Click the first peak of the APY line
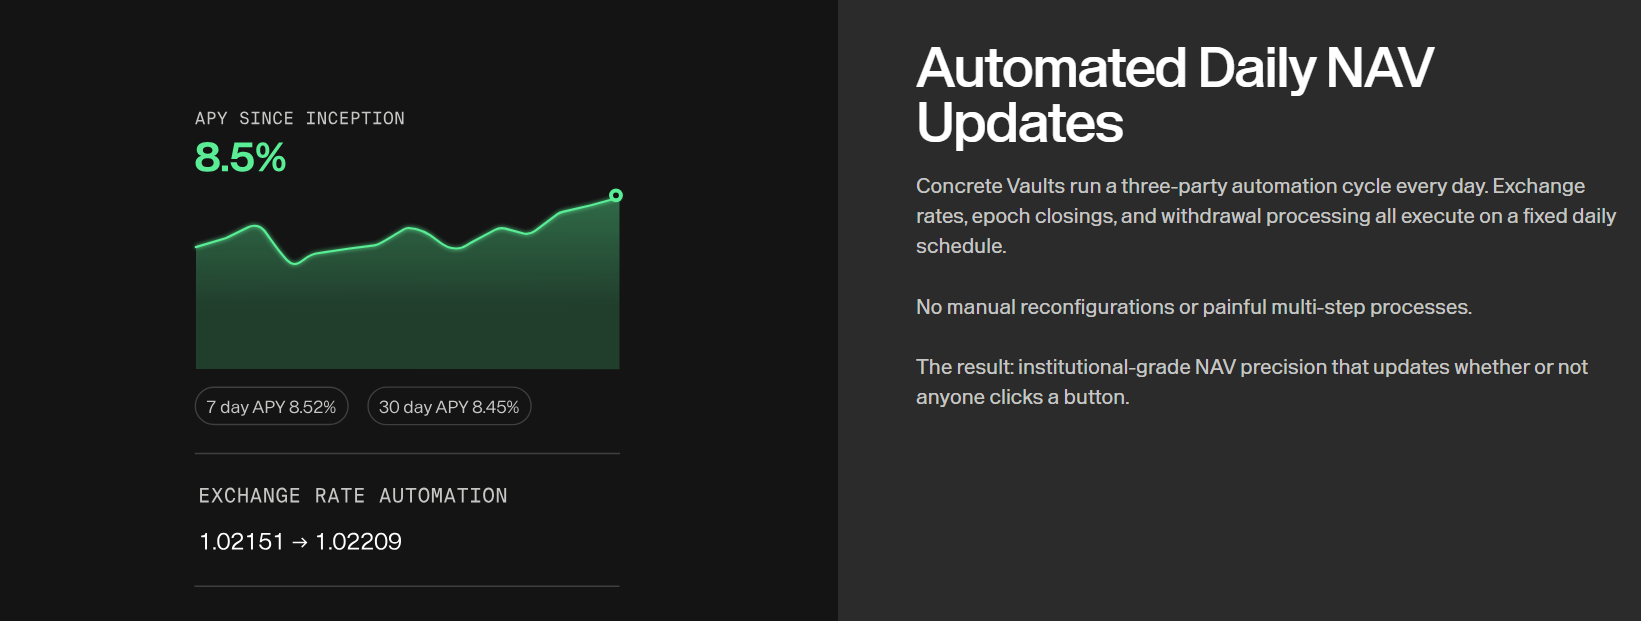Viewport: 1641px width, 621px height. click(257, 227)
